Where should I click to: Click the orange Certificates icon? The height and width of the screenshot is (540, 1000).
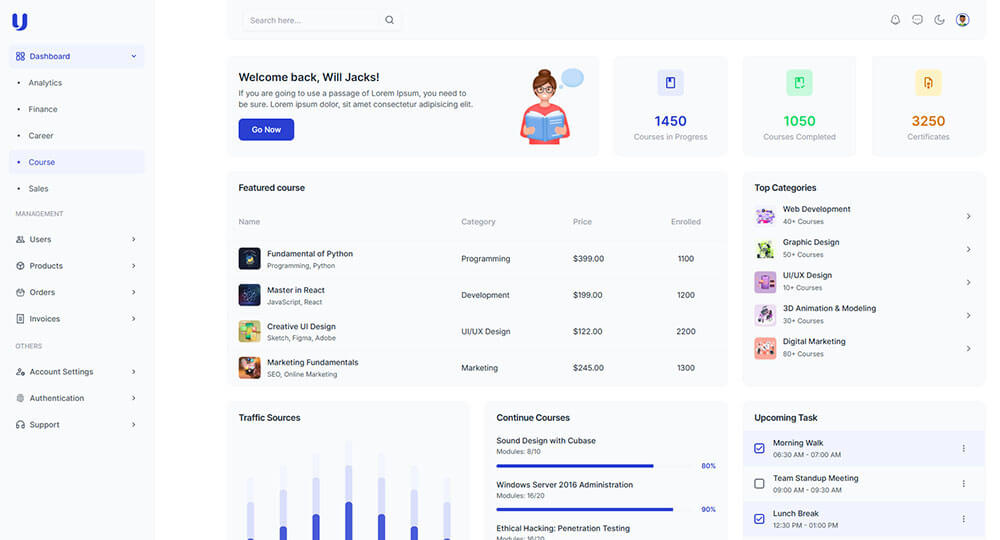(928, 83)
